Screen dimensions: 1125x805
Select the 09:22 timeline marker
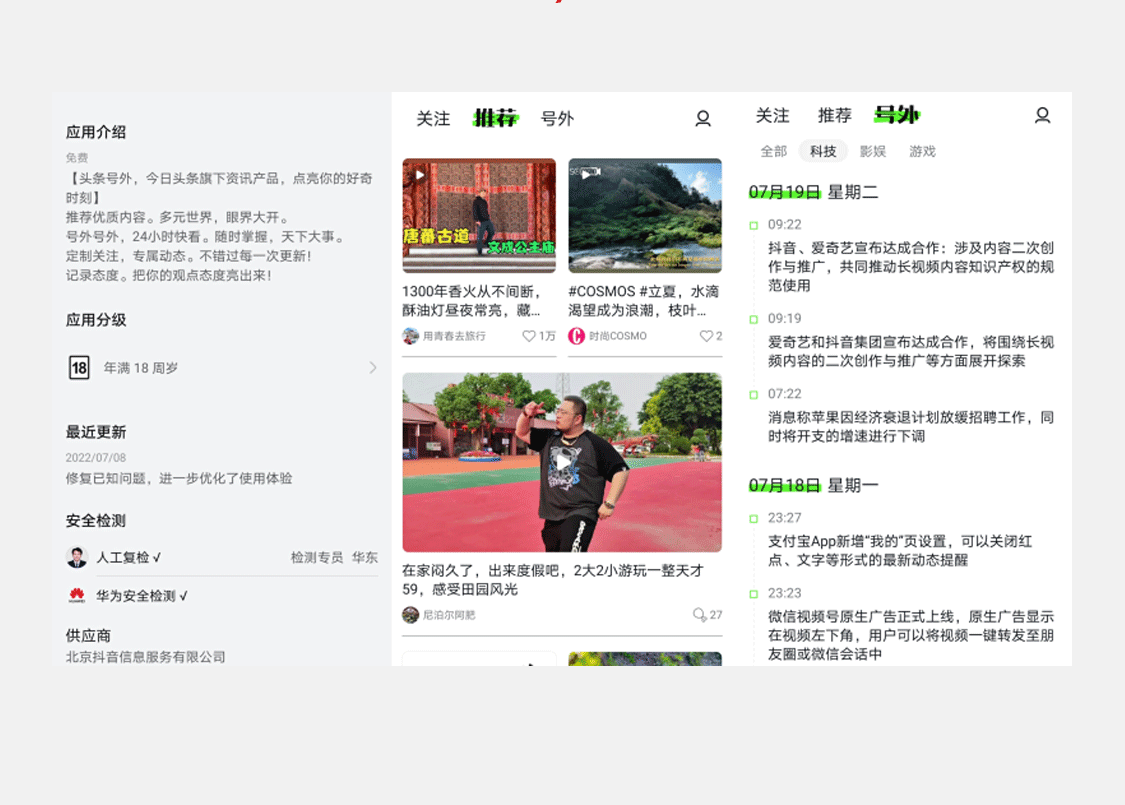coord(753,225)
